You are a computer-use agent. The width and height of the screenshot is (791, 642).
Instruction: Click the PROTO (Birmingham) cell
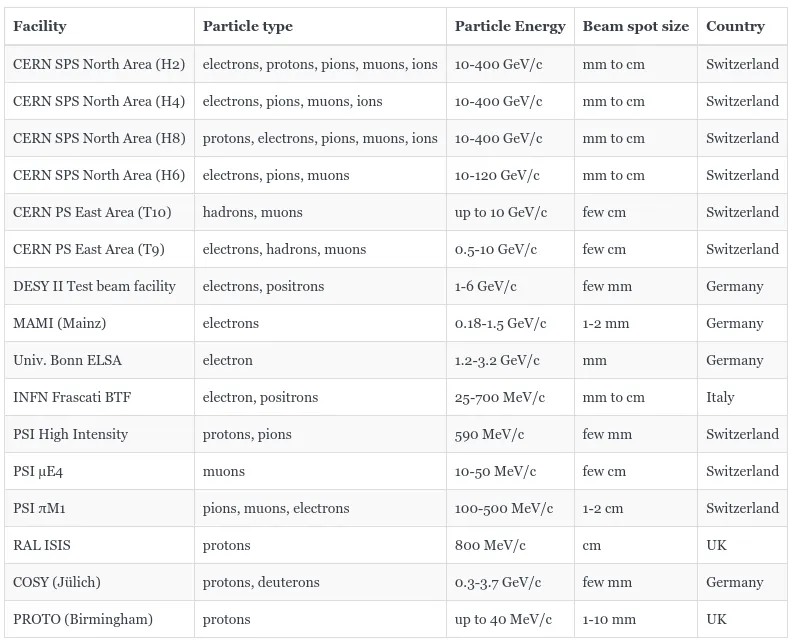tap(99, 619)
